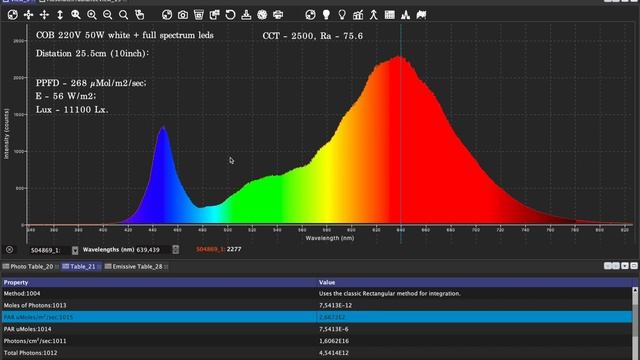
Task: Click the plain magnifier zoom icon
Action: click(x=123, y=15)
